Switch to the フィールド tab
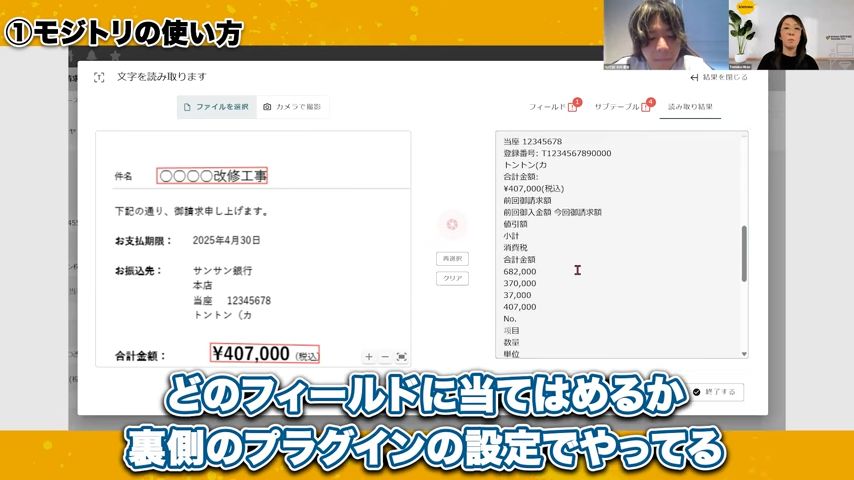The height and width of the screenshot is (480, 854). click(547, 107)
